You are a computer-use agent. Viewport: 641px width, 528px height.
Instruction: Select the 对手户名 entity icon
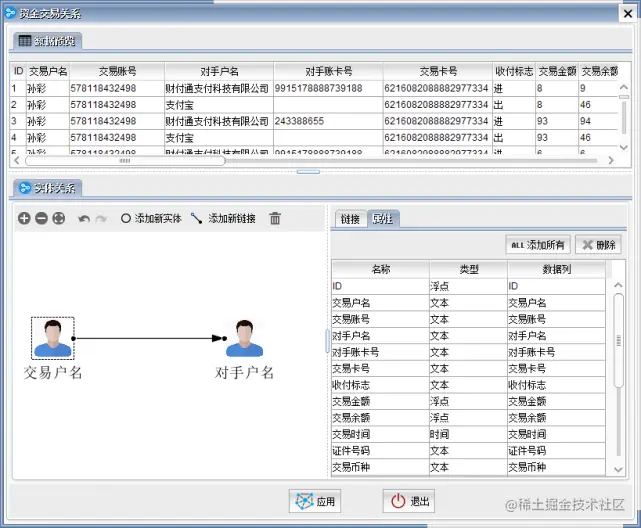244,338
